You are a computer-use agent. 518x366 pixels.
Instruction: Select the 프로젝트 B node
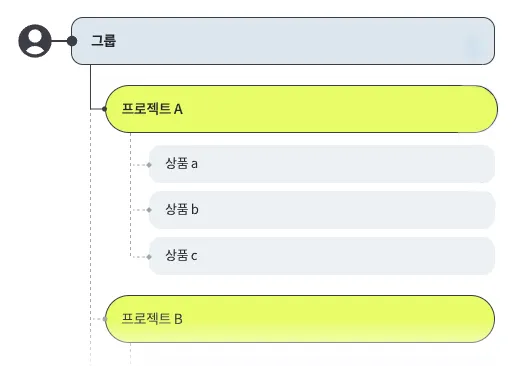(300, 319)
